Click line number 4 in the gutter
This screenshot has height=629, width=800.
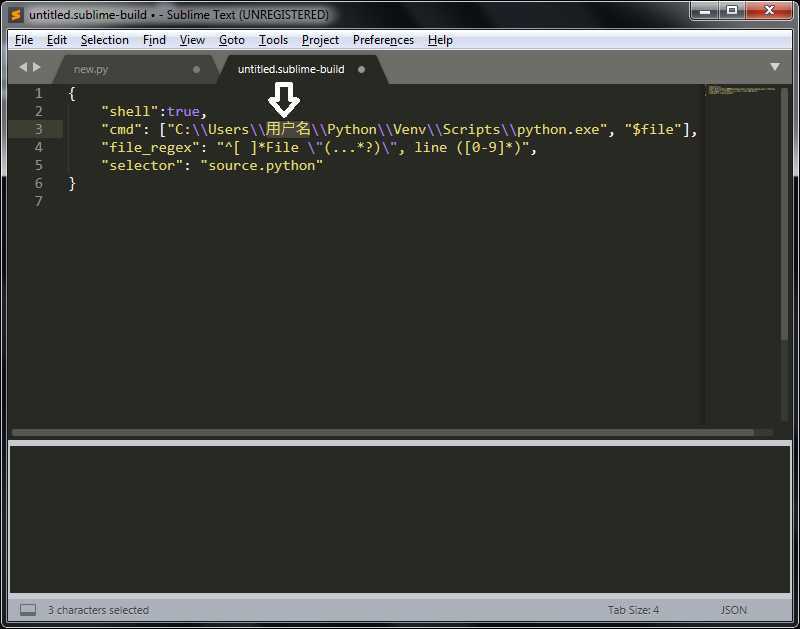(x=38, y=147)
